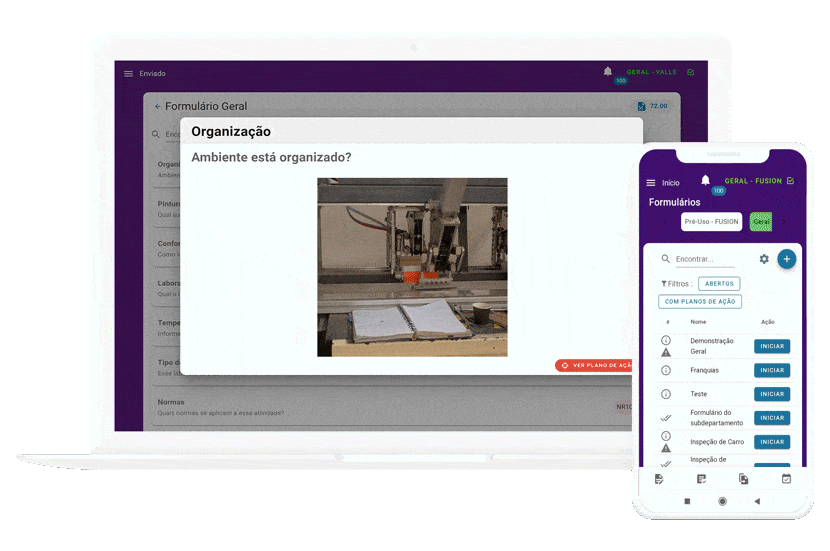Click the search icon in Formulário Geral
Image resolution: width=830 pixels, height=551 pixels.
click(156, 134)
